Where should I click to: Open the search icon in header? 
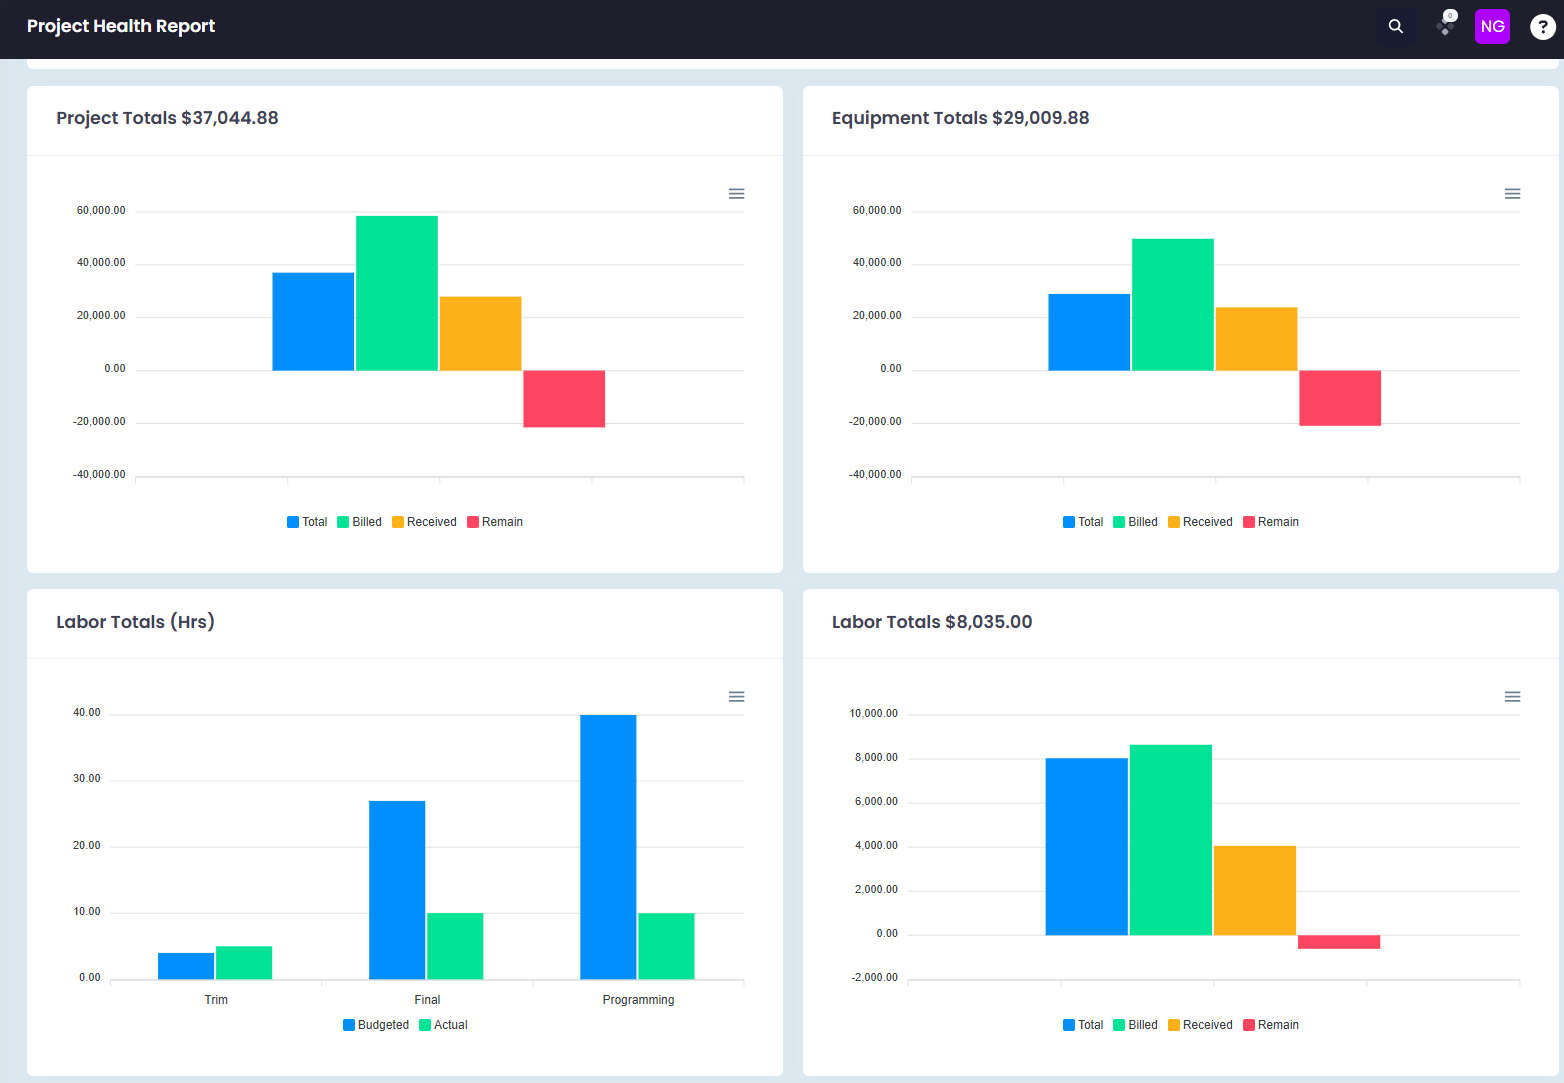click(x=1396, y=27)
